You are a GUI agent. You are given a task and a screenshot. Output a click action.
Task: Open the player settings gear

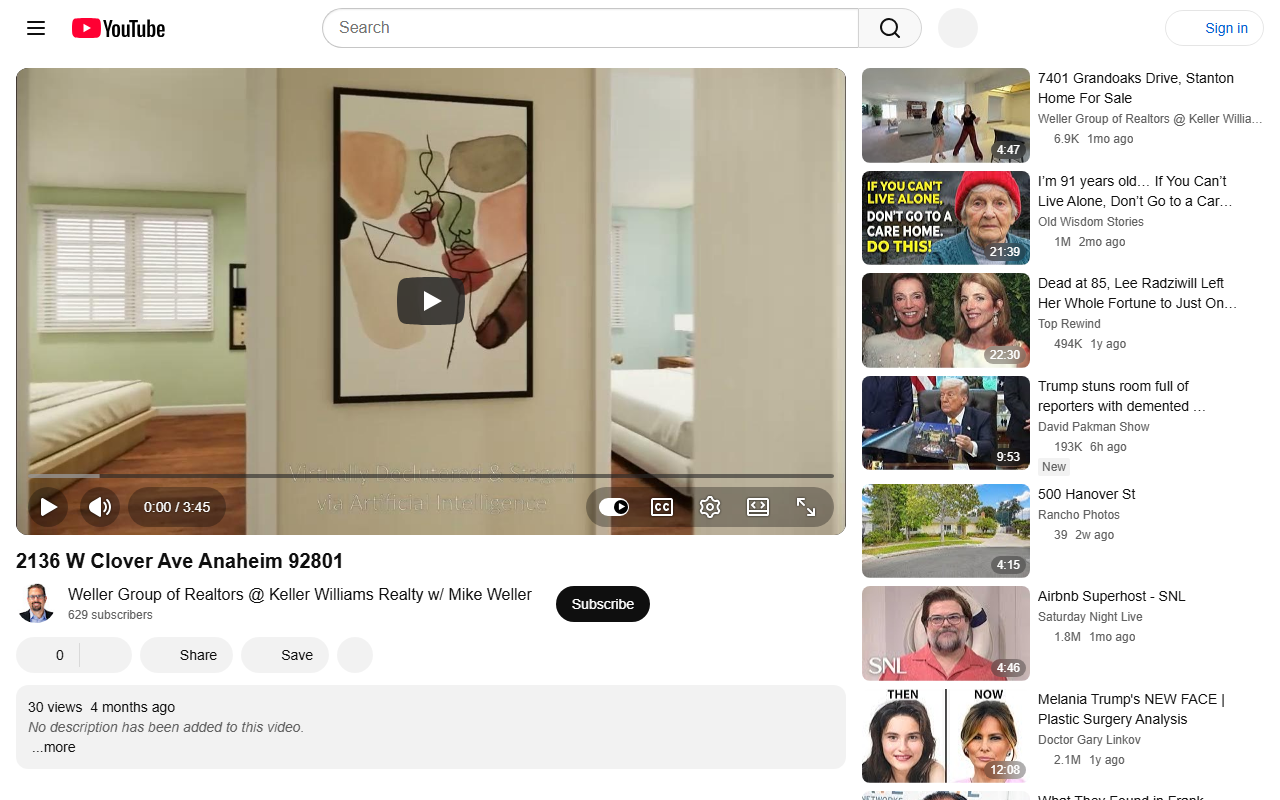coord(710,507)
